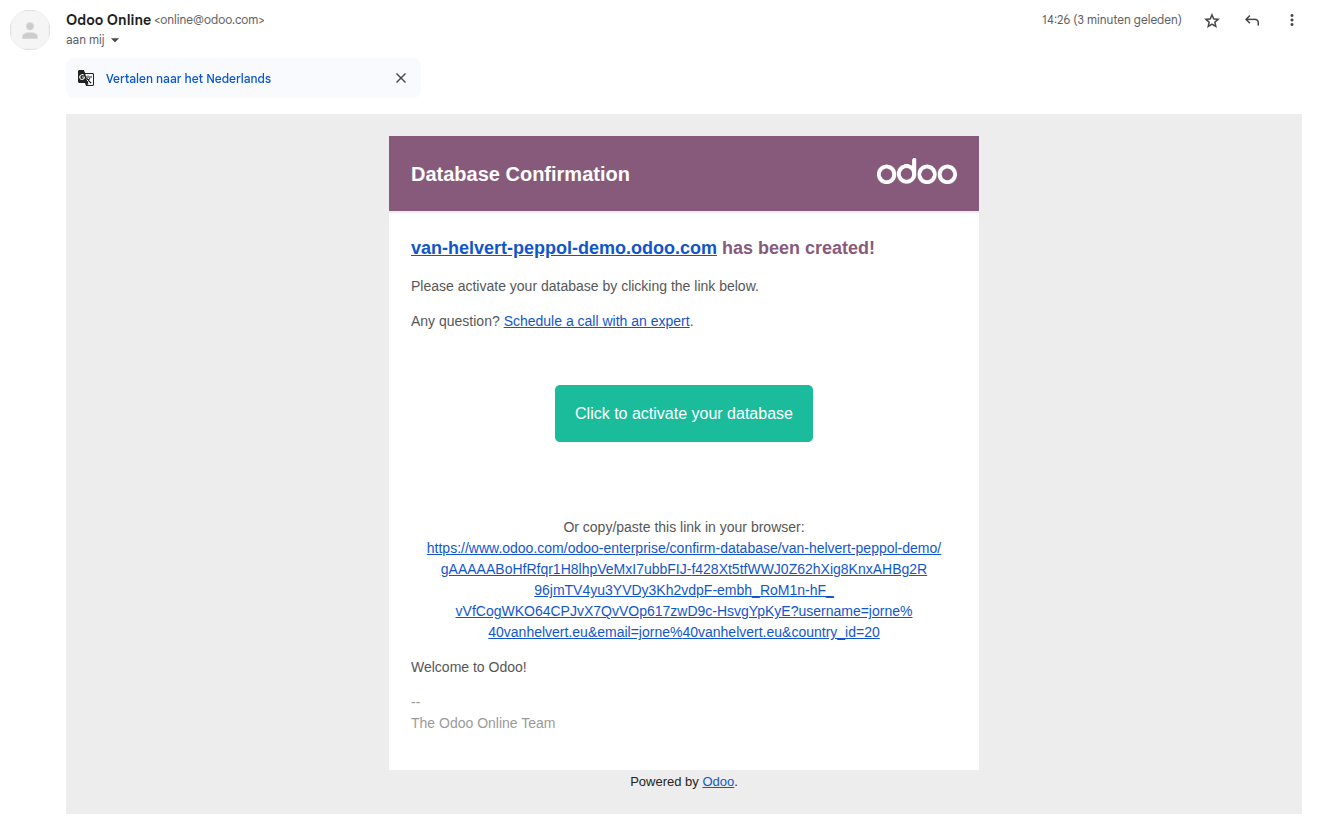Click the Odoo logo in header
1321x837 pixels.
pos(917,173)
